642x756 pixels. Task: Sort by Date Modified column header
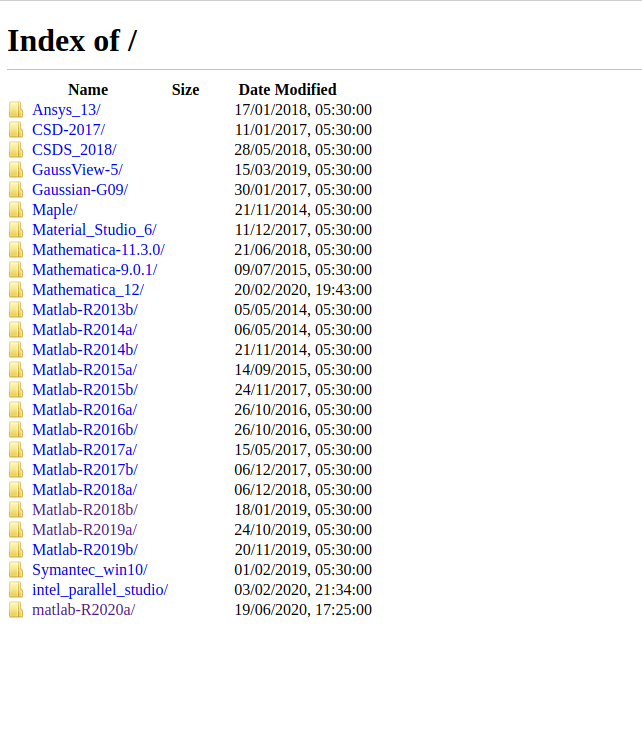tap(287, 90)
